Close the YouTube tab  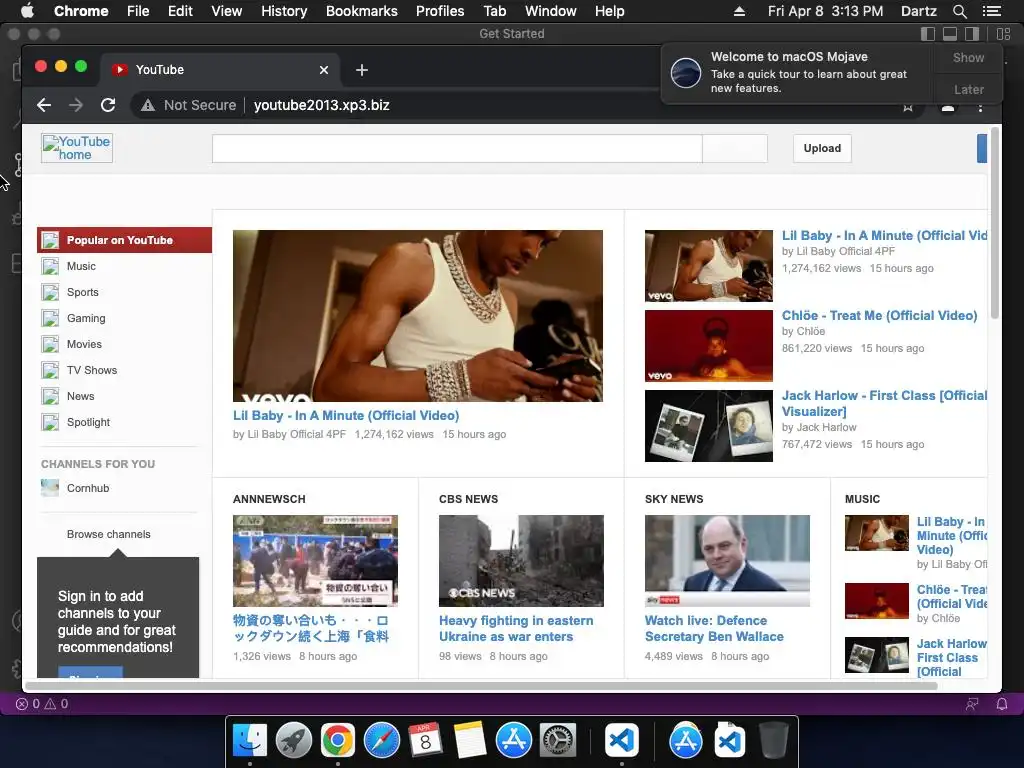pos(324,70)
